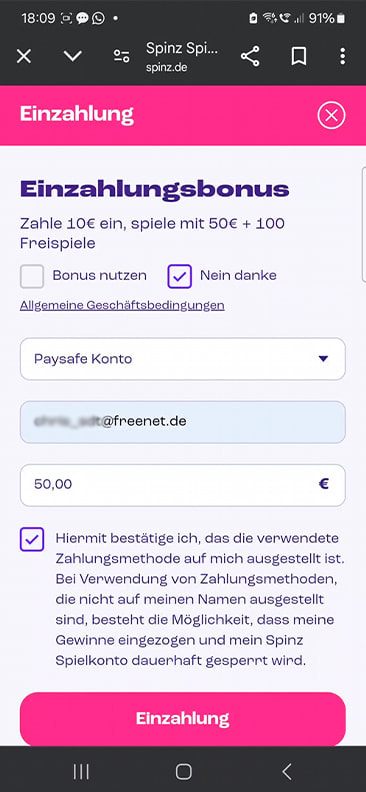Toggle the payment method confirmation checkbox
This screenshot has width=366, height=792.
pos(32,539)
